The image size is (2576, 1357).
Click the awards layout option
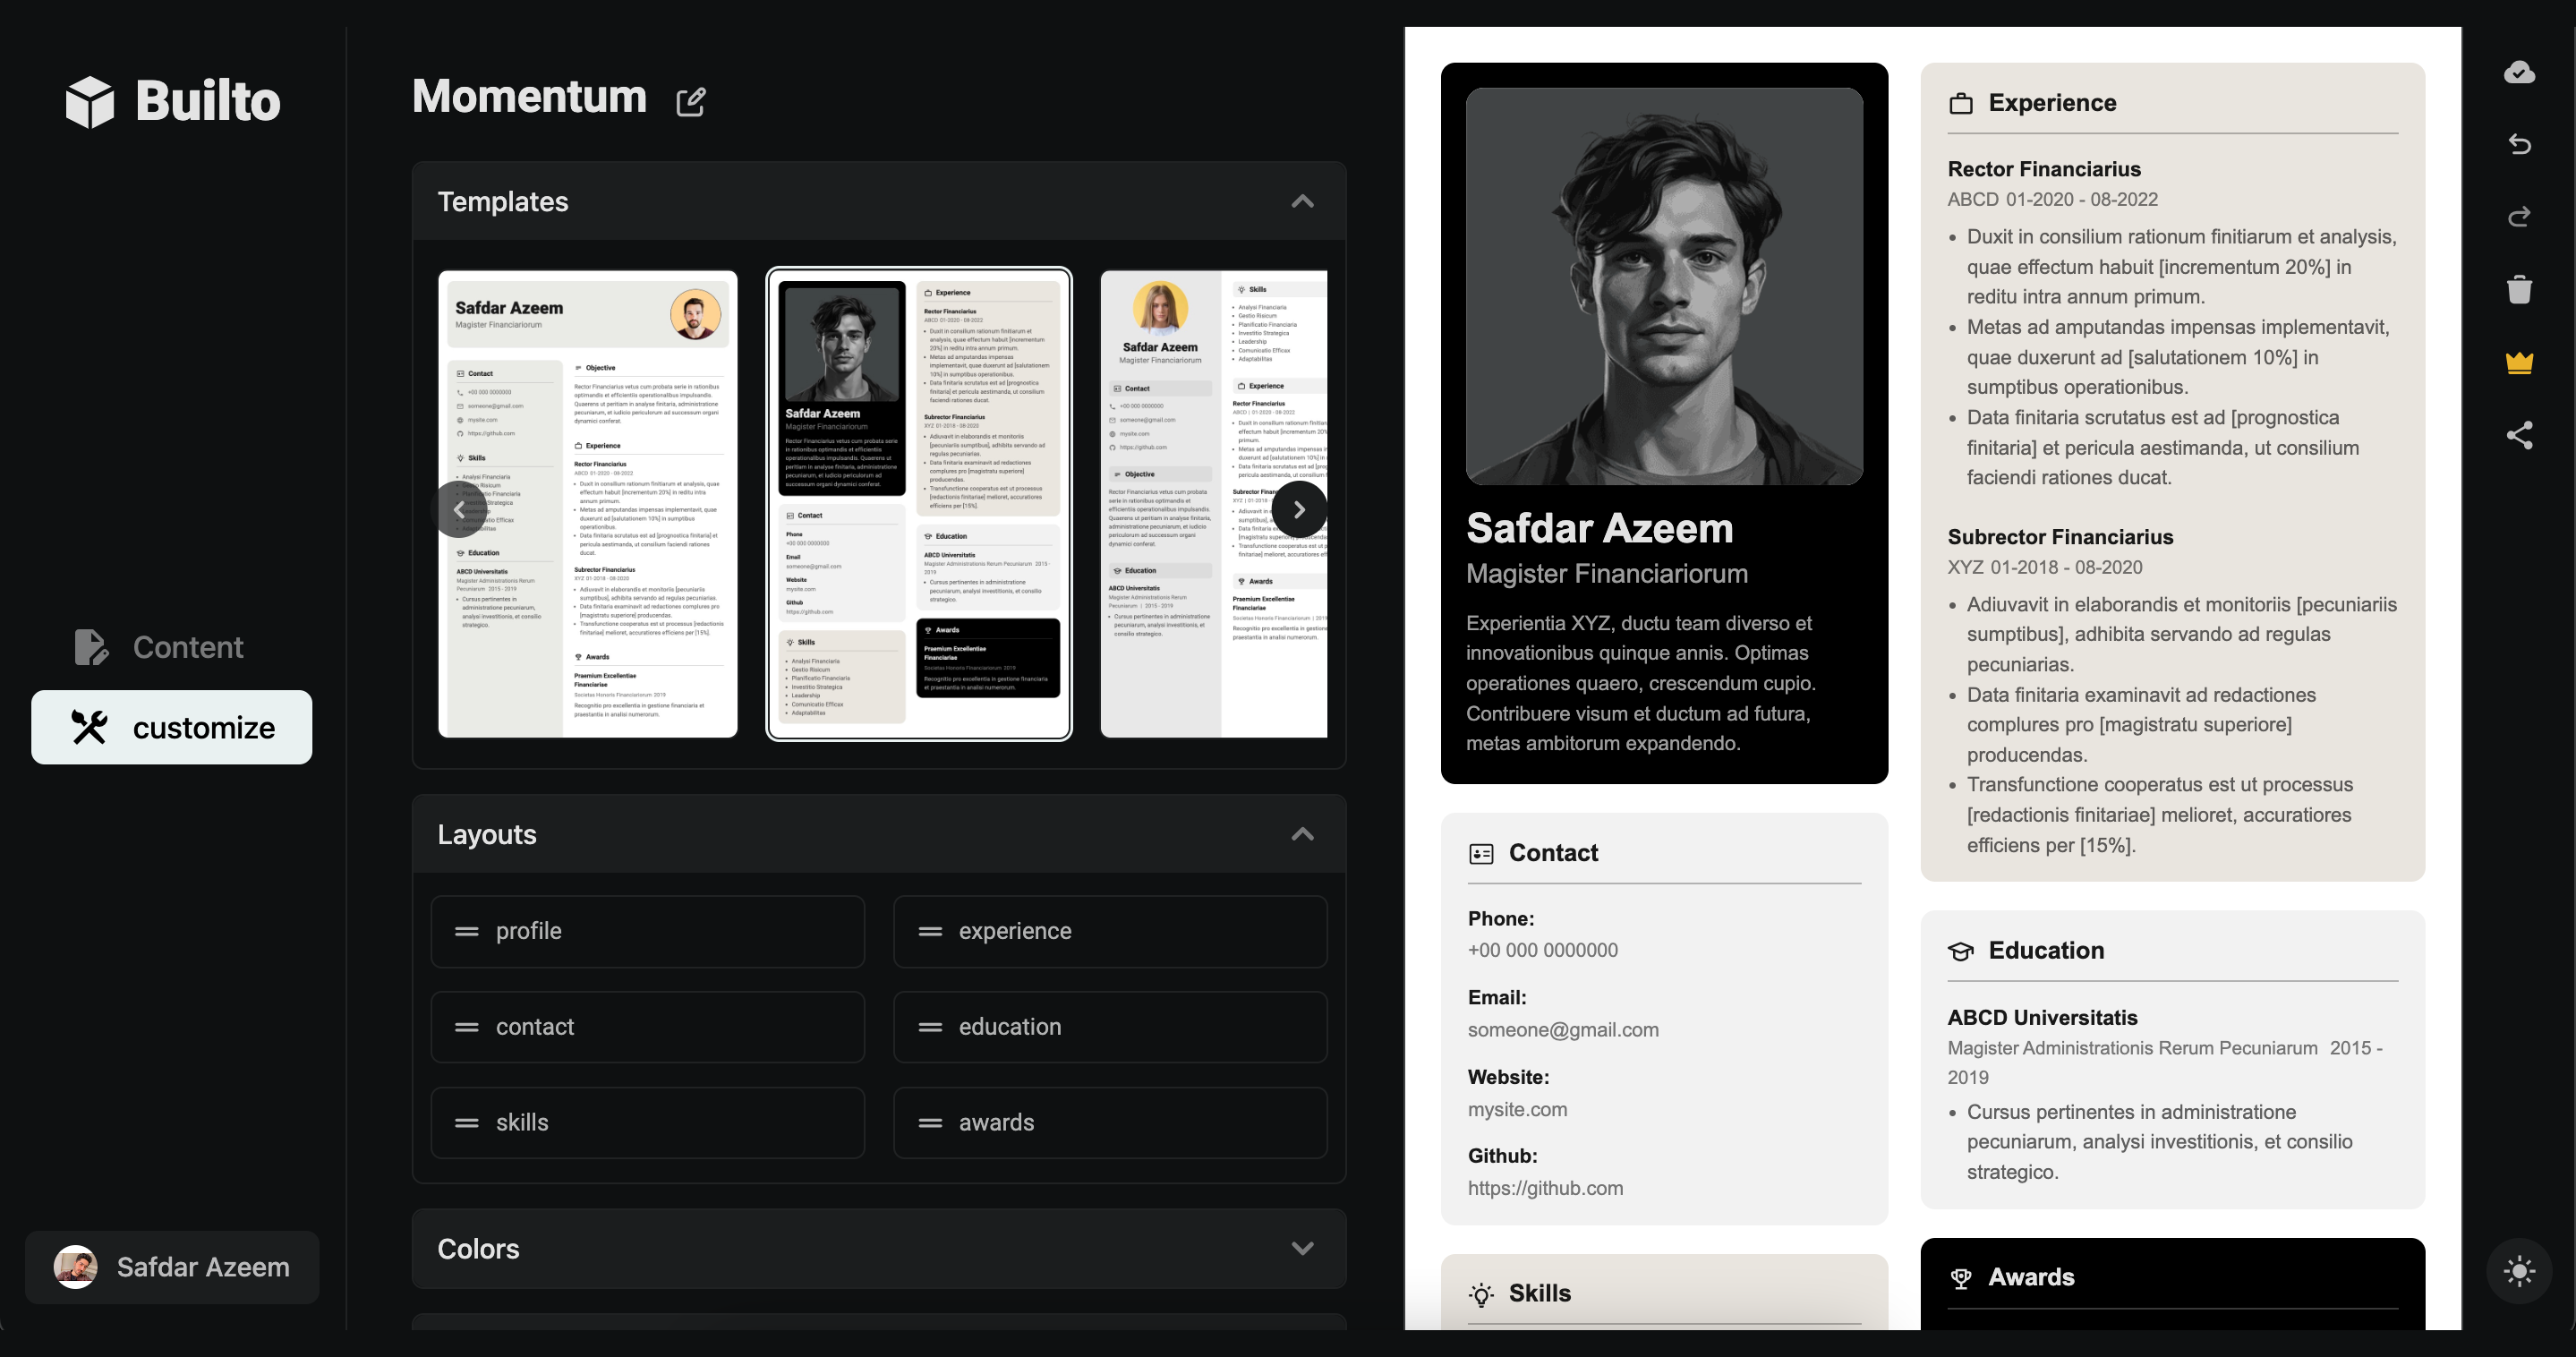pos(1109,1122)
